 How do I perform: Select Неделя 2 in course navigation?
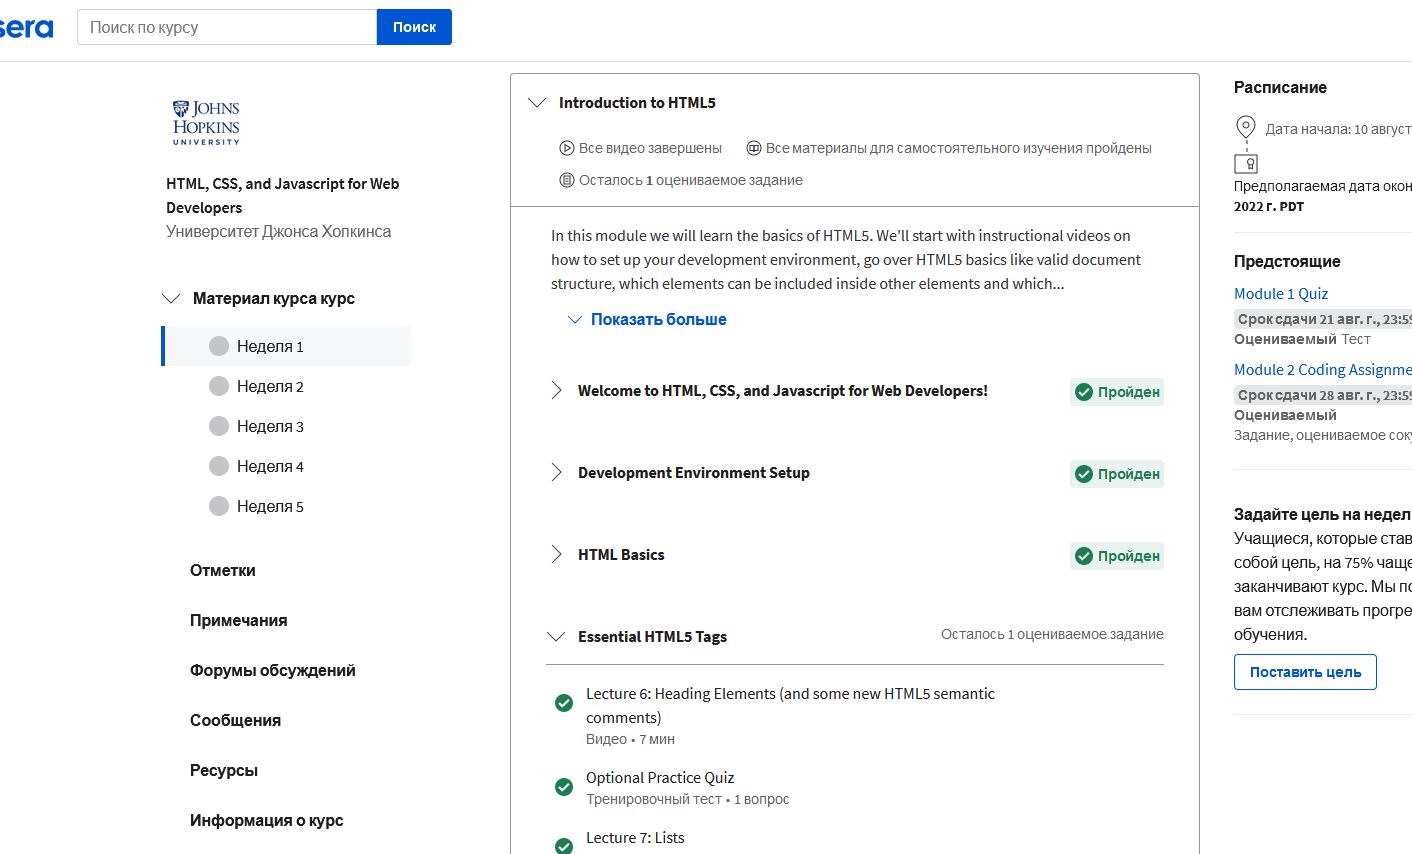point(286,386)
